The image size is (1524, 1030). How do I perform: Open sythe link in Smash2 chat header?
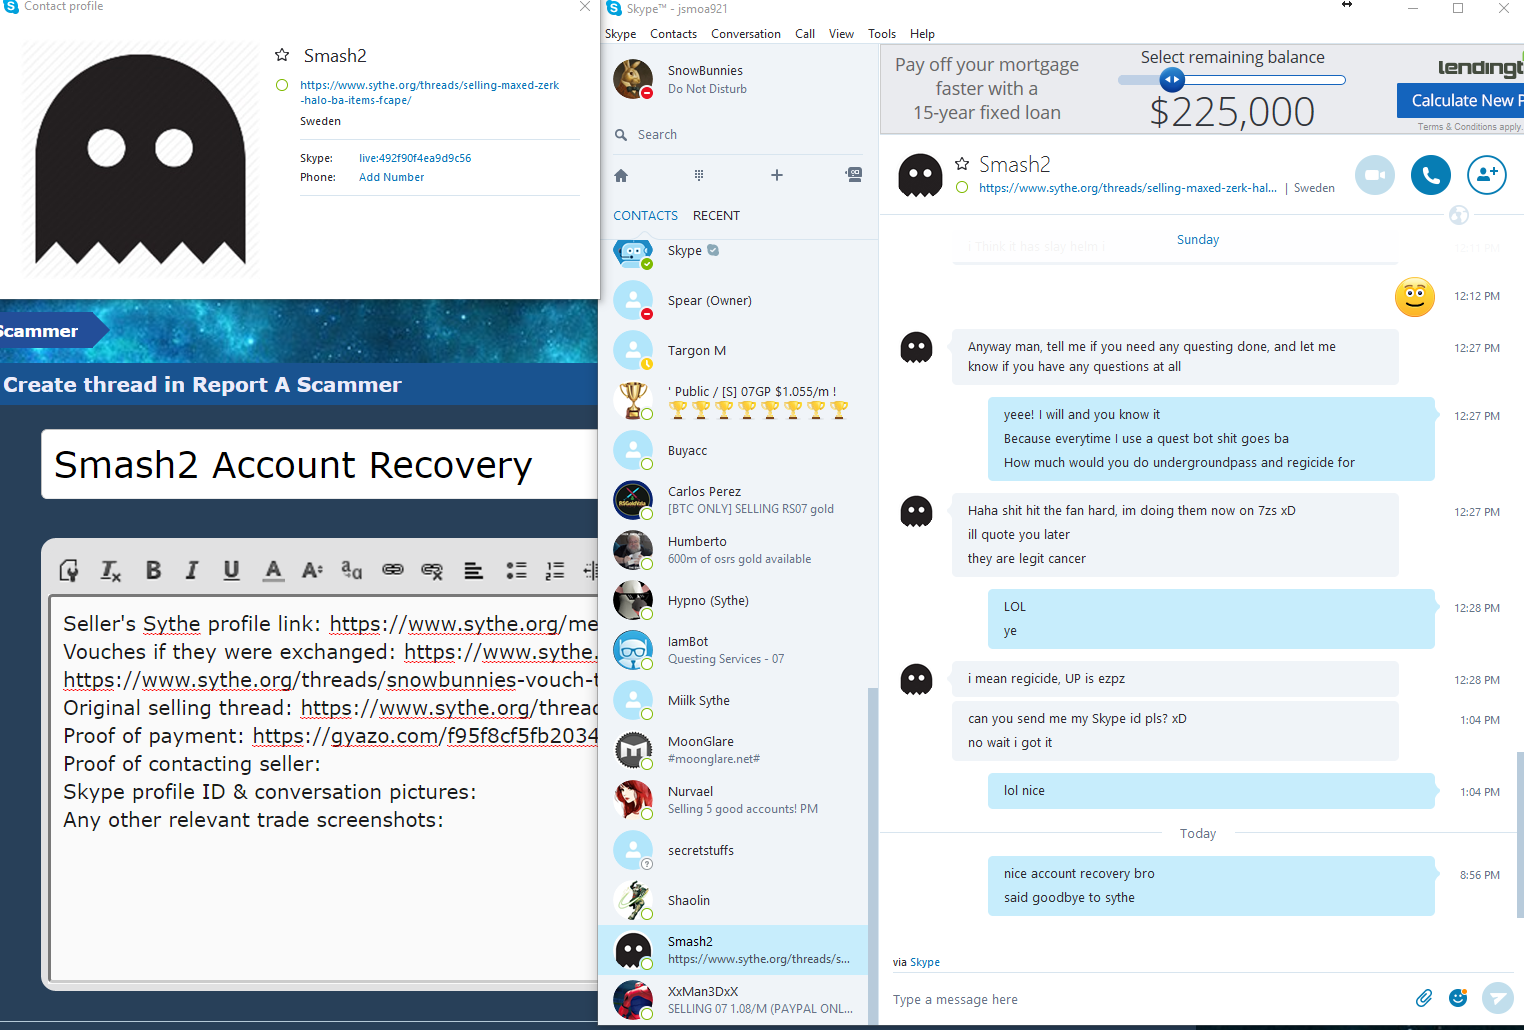click(1127, 188)
